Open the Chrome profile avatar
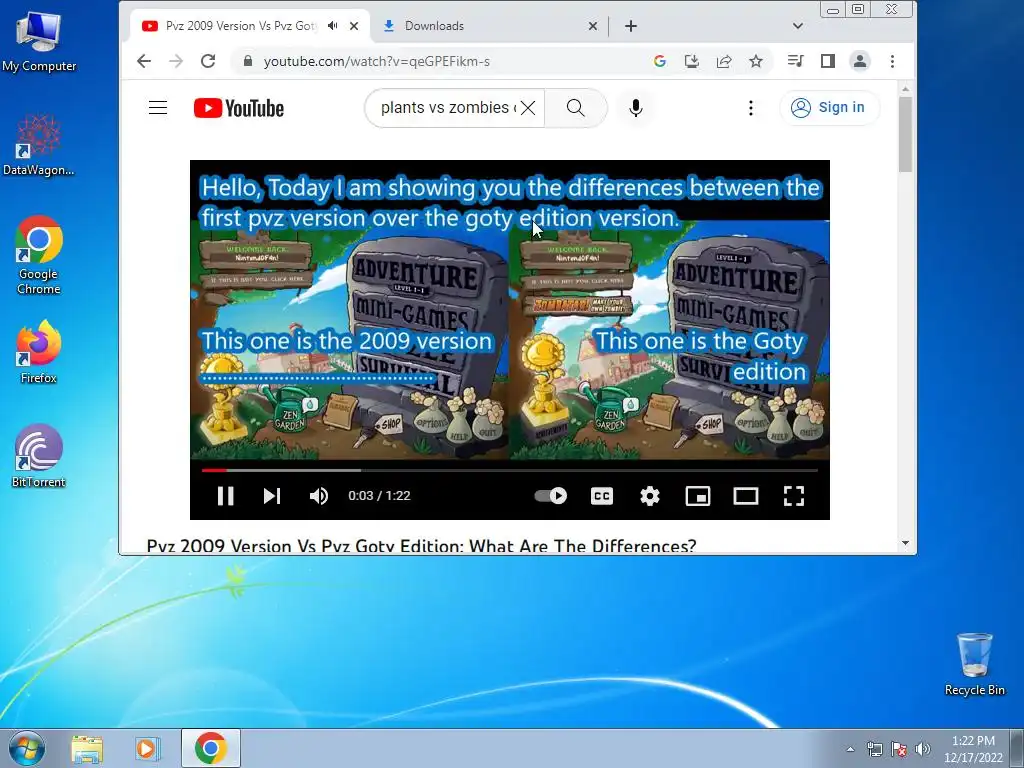This screenshot has width=1024, height=768. click(859, 61)
